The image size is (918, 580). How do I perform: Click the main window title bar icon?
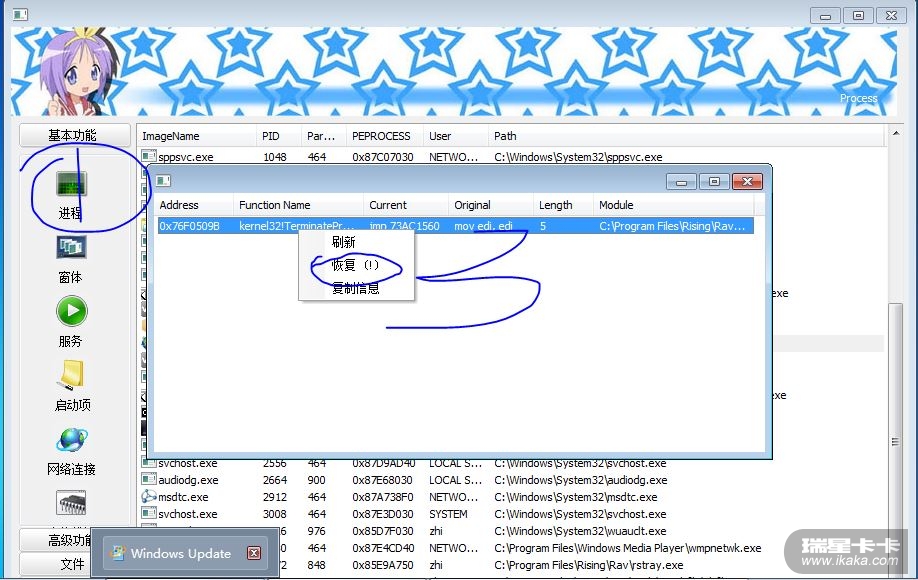click(20, 14)
